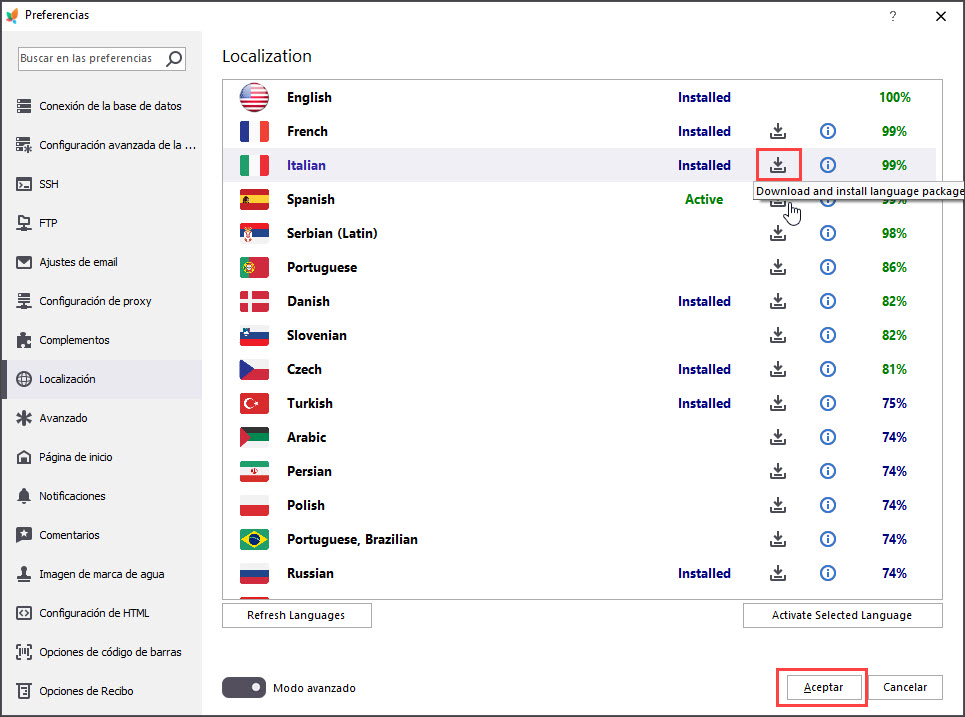Open info icon in Polish row
The image size is (965, 717).
click(x=828, y=505)
